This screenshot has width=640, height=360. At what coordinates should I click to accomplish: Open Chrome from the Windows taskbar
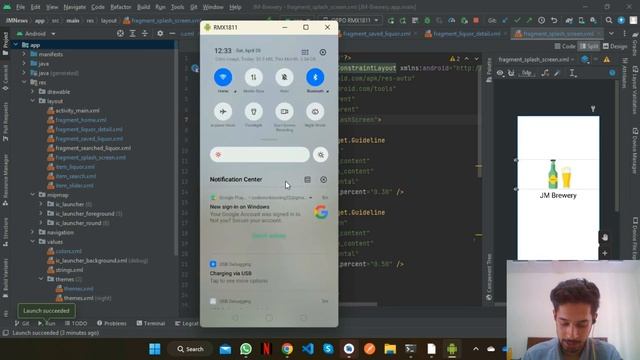(287, 349)
